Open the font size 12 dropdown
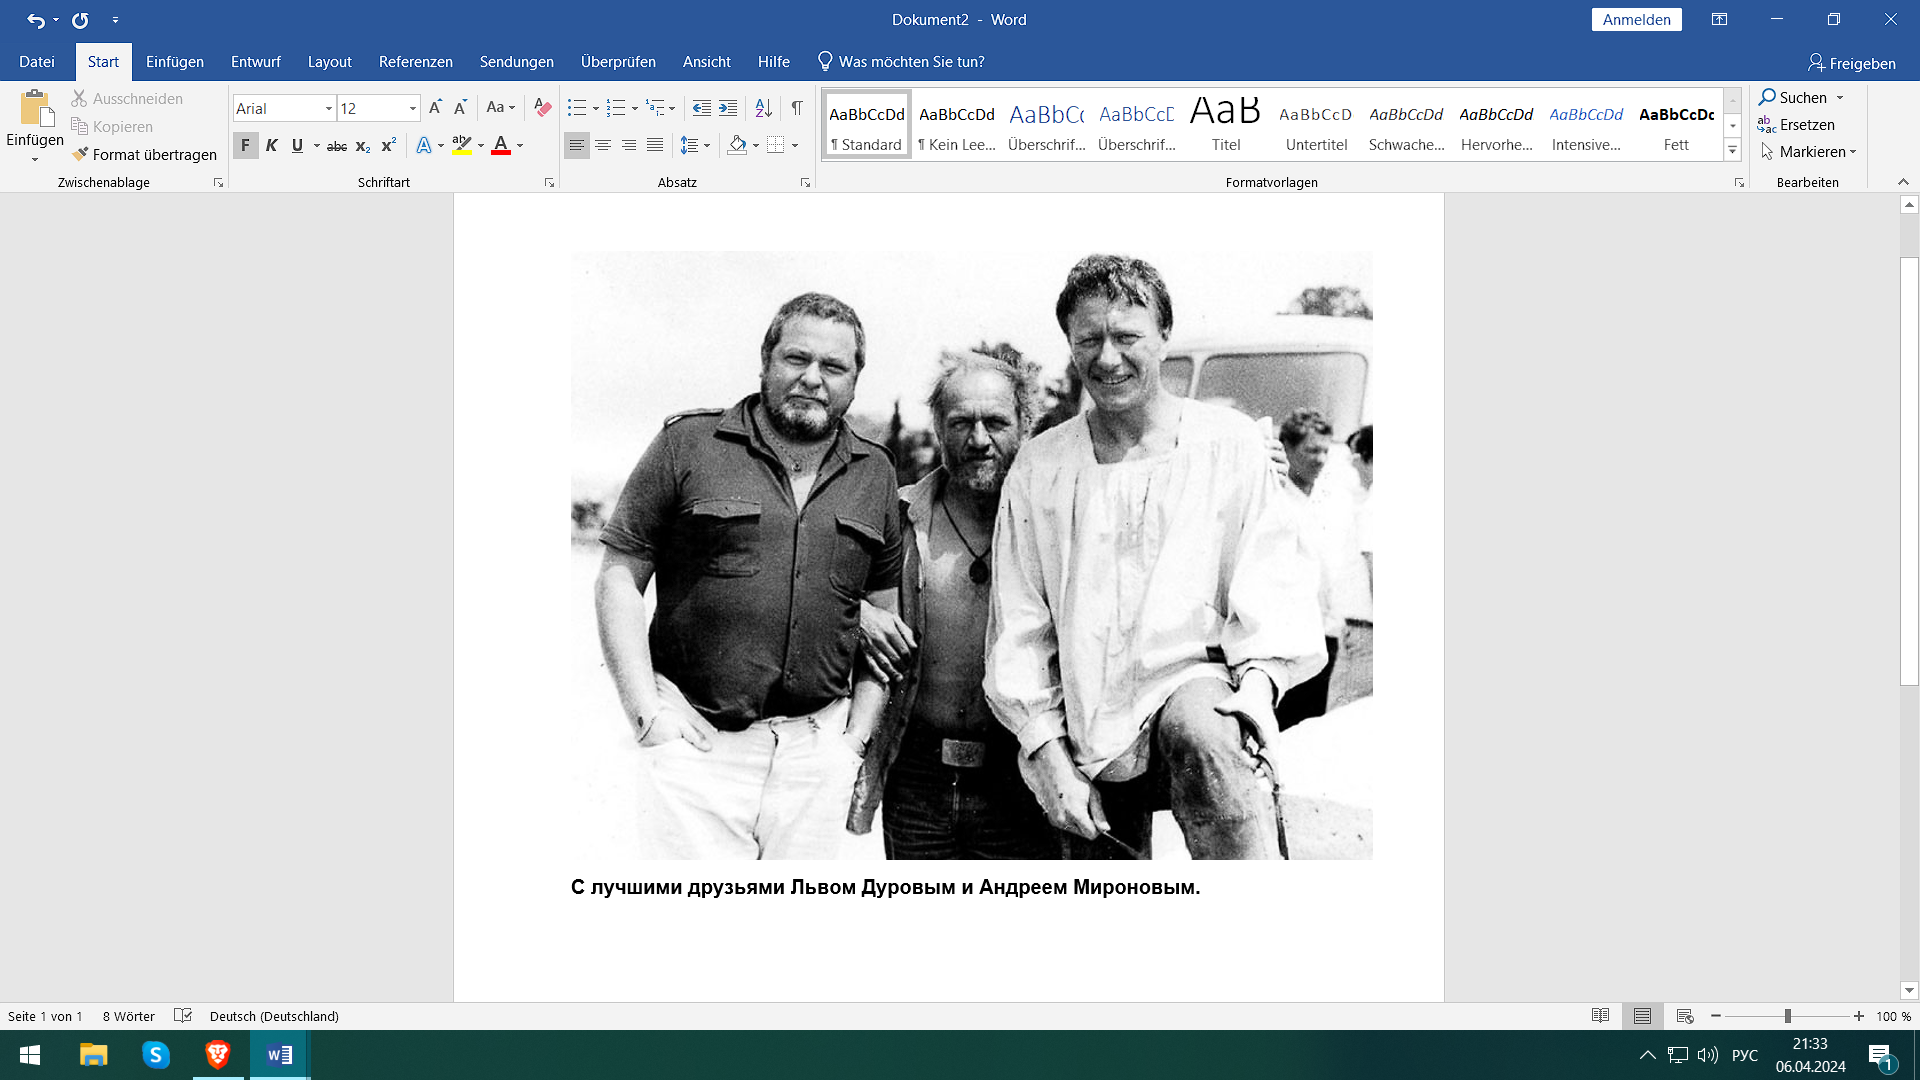This screenshot has height=1080, width=1920. (x=412, y=108)
